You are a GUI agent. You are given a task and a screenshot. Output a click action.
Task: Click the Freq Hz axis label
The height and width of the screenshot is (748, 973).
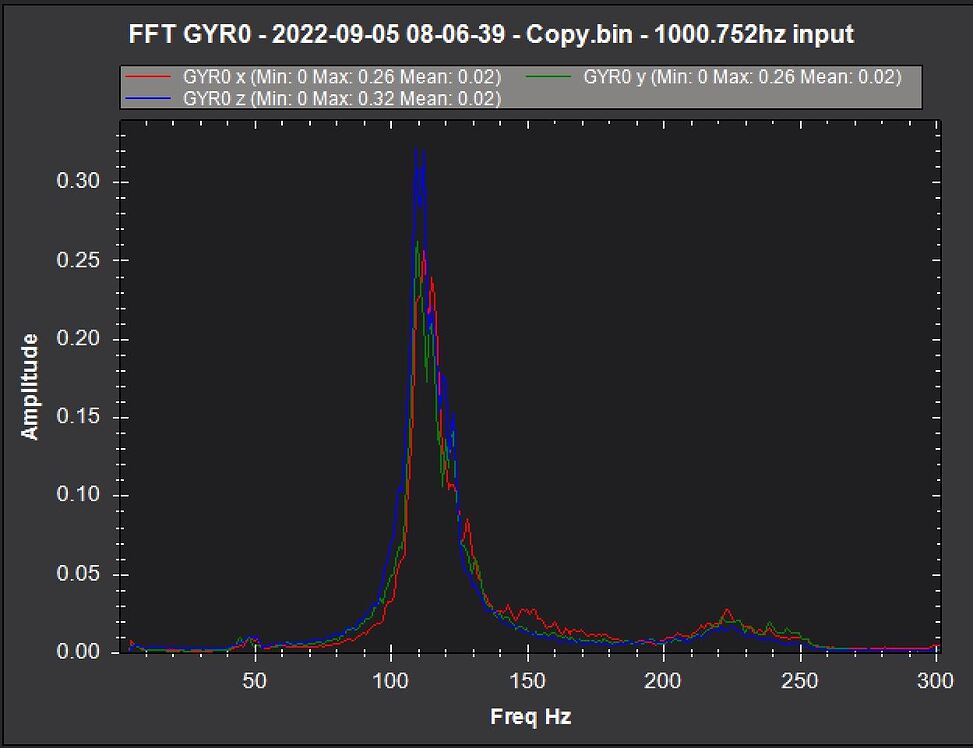530,717
